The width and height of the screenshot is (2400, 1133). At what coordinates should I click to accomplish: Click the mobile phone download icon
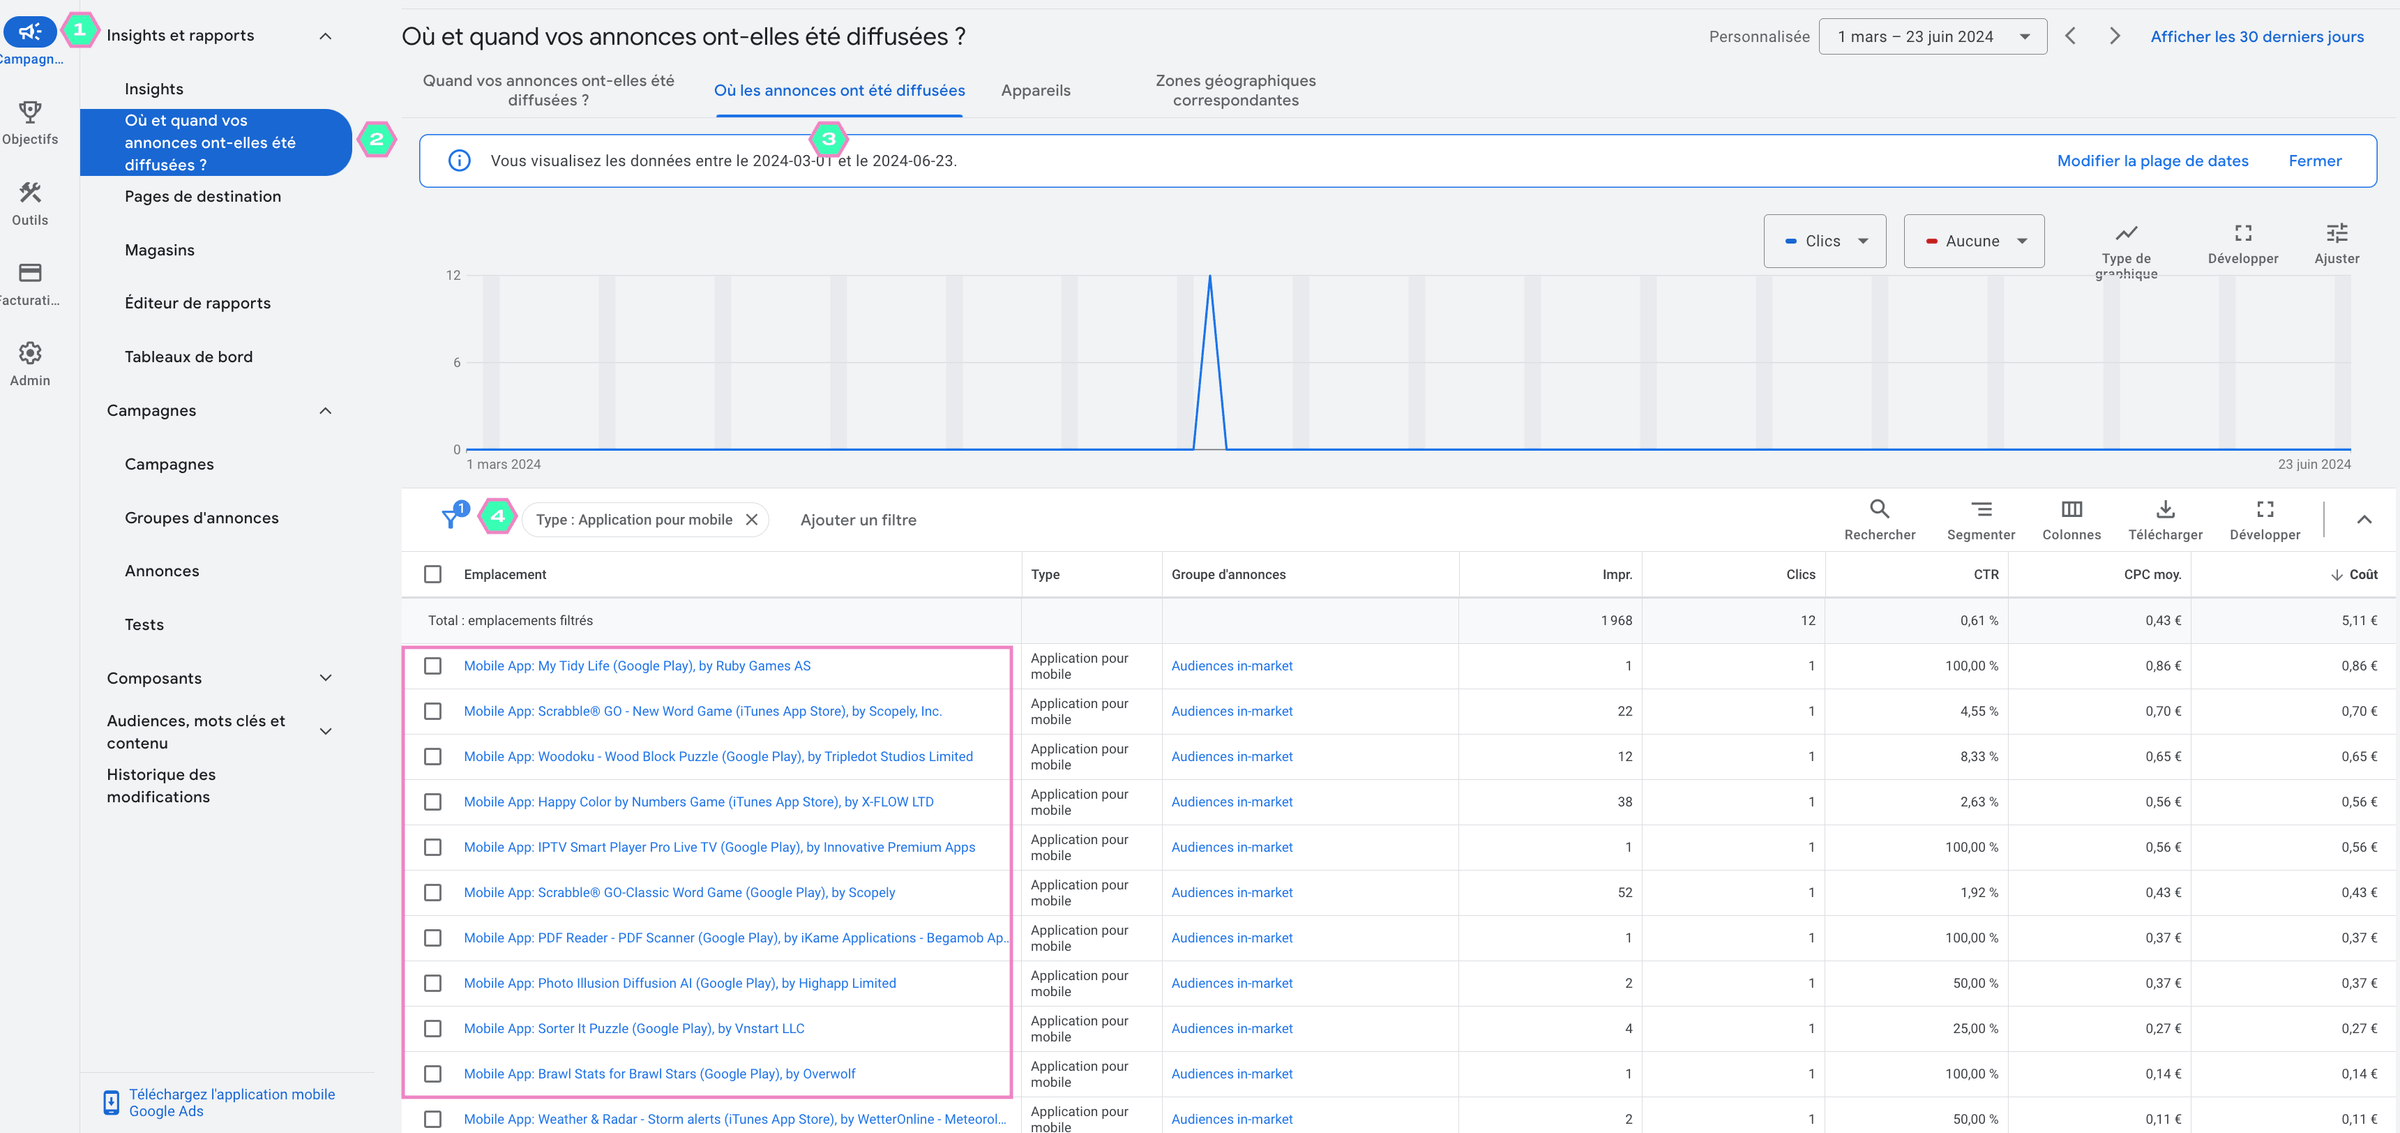(x=111, y=1102)
